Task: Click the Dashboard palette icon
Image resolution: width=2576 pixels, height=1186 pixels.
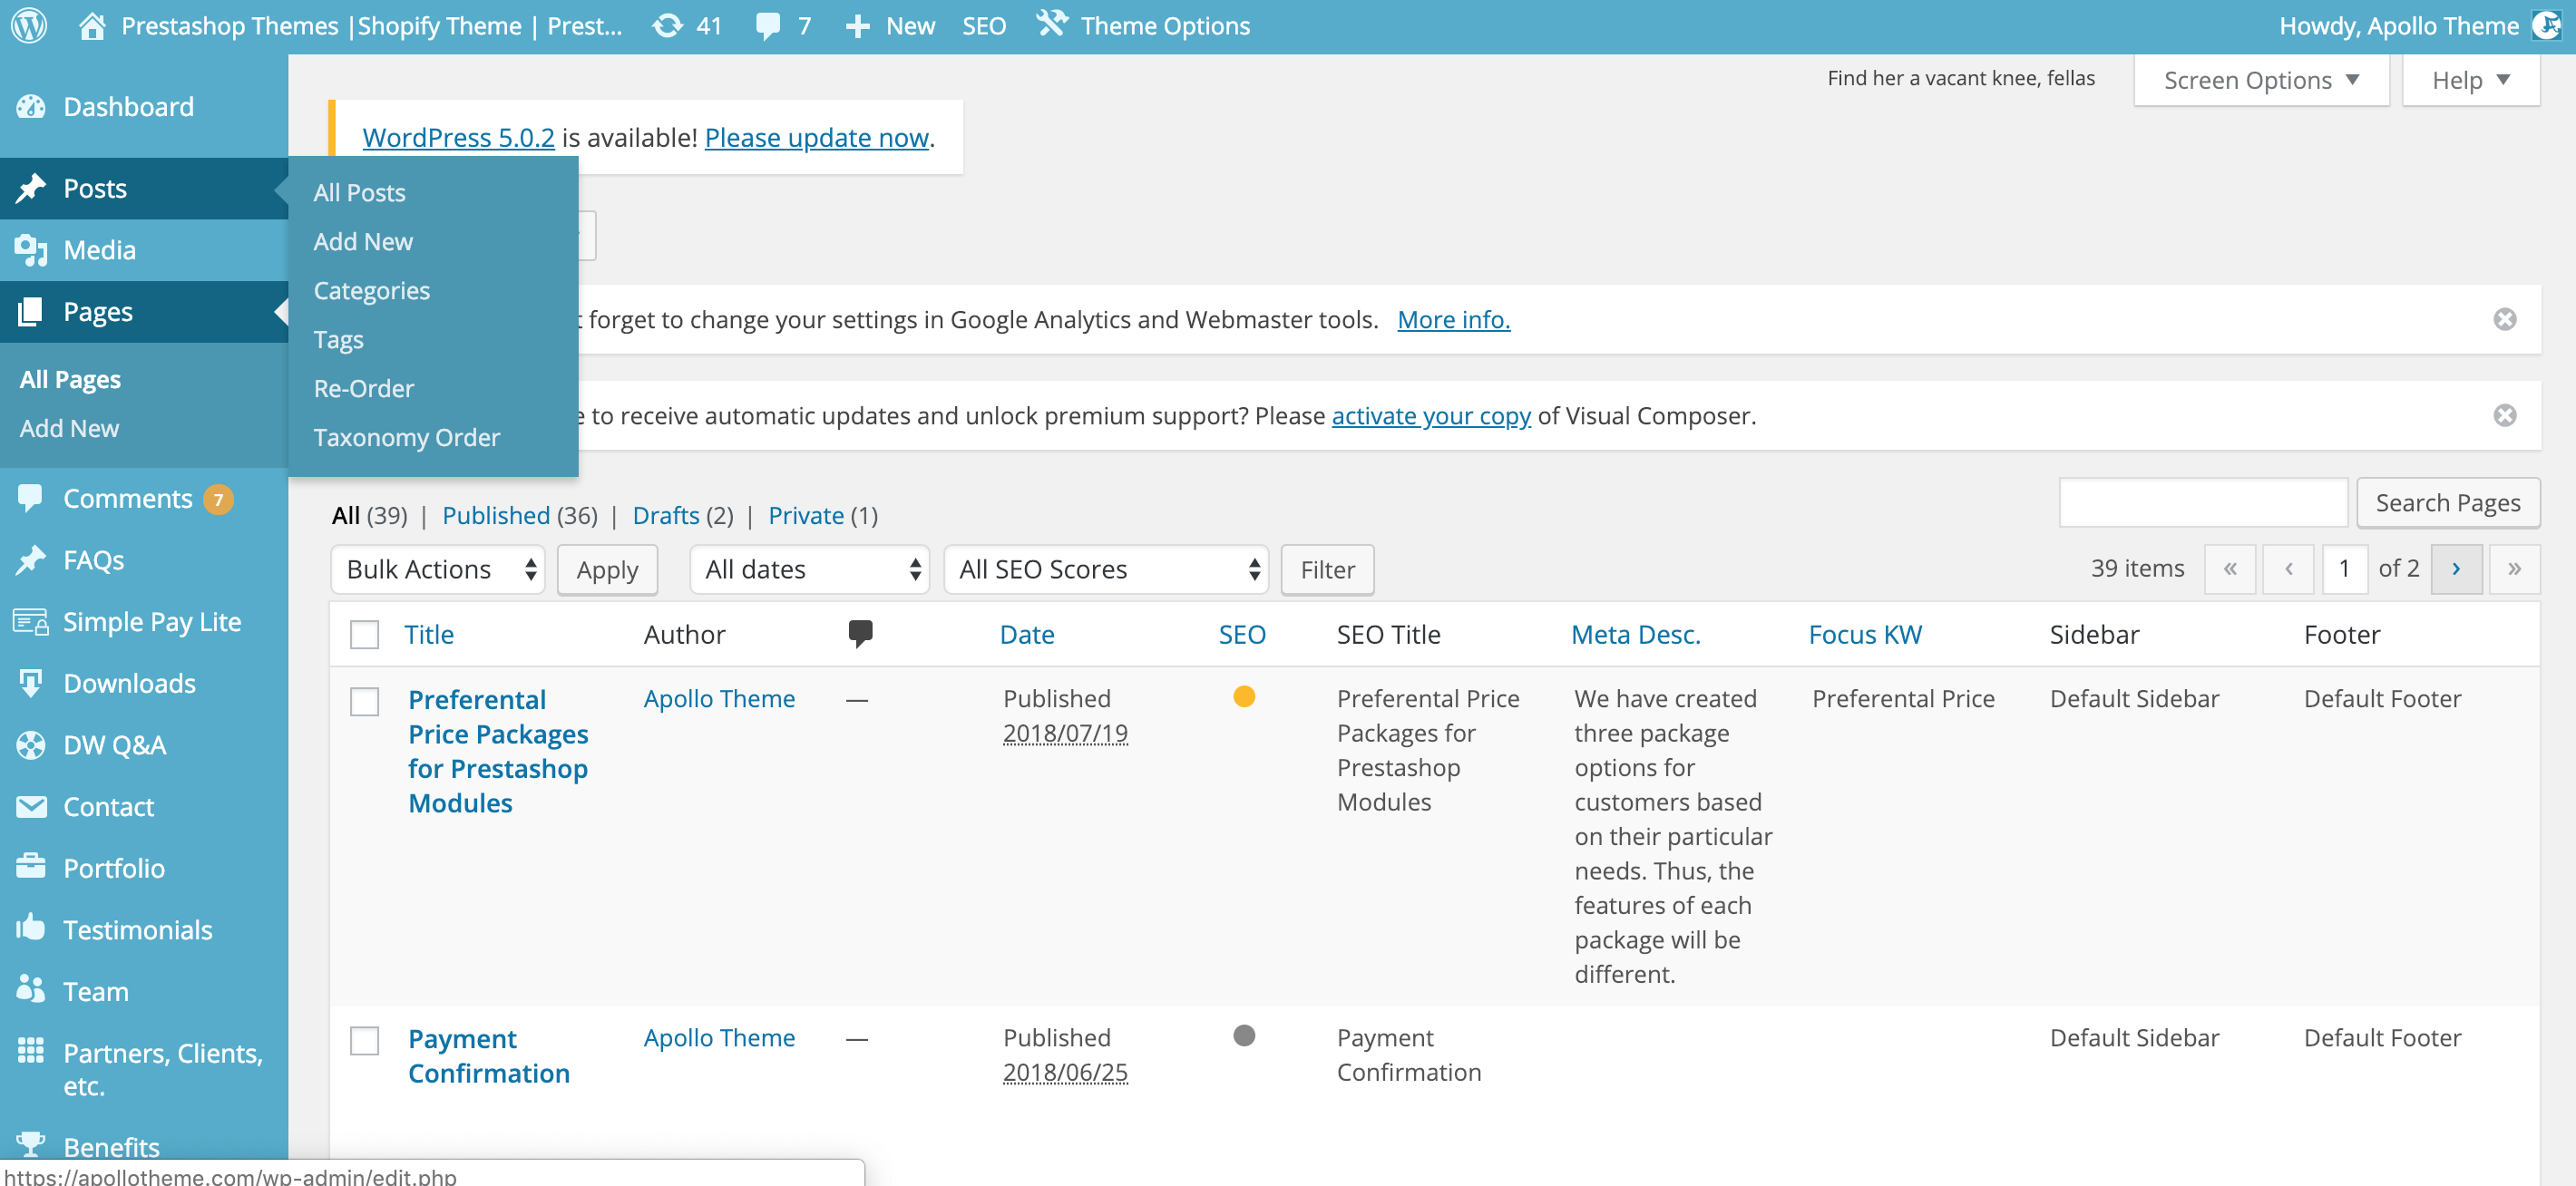Action: point(31,106)
